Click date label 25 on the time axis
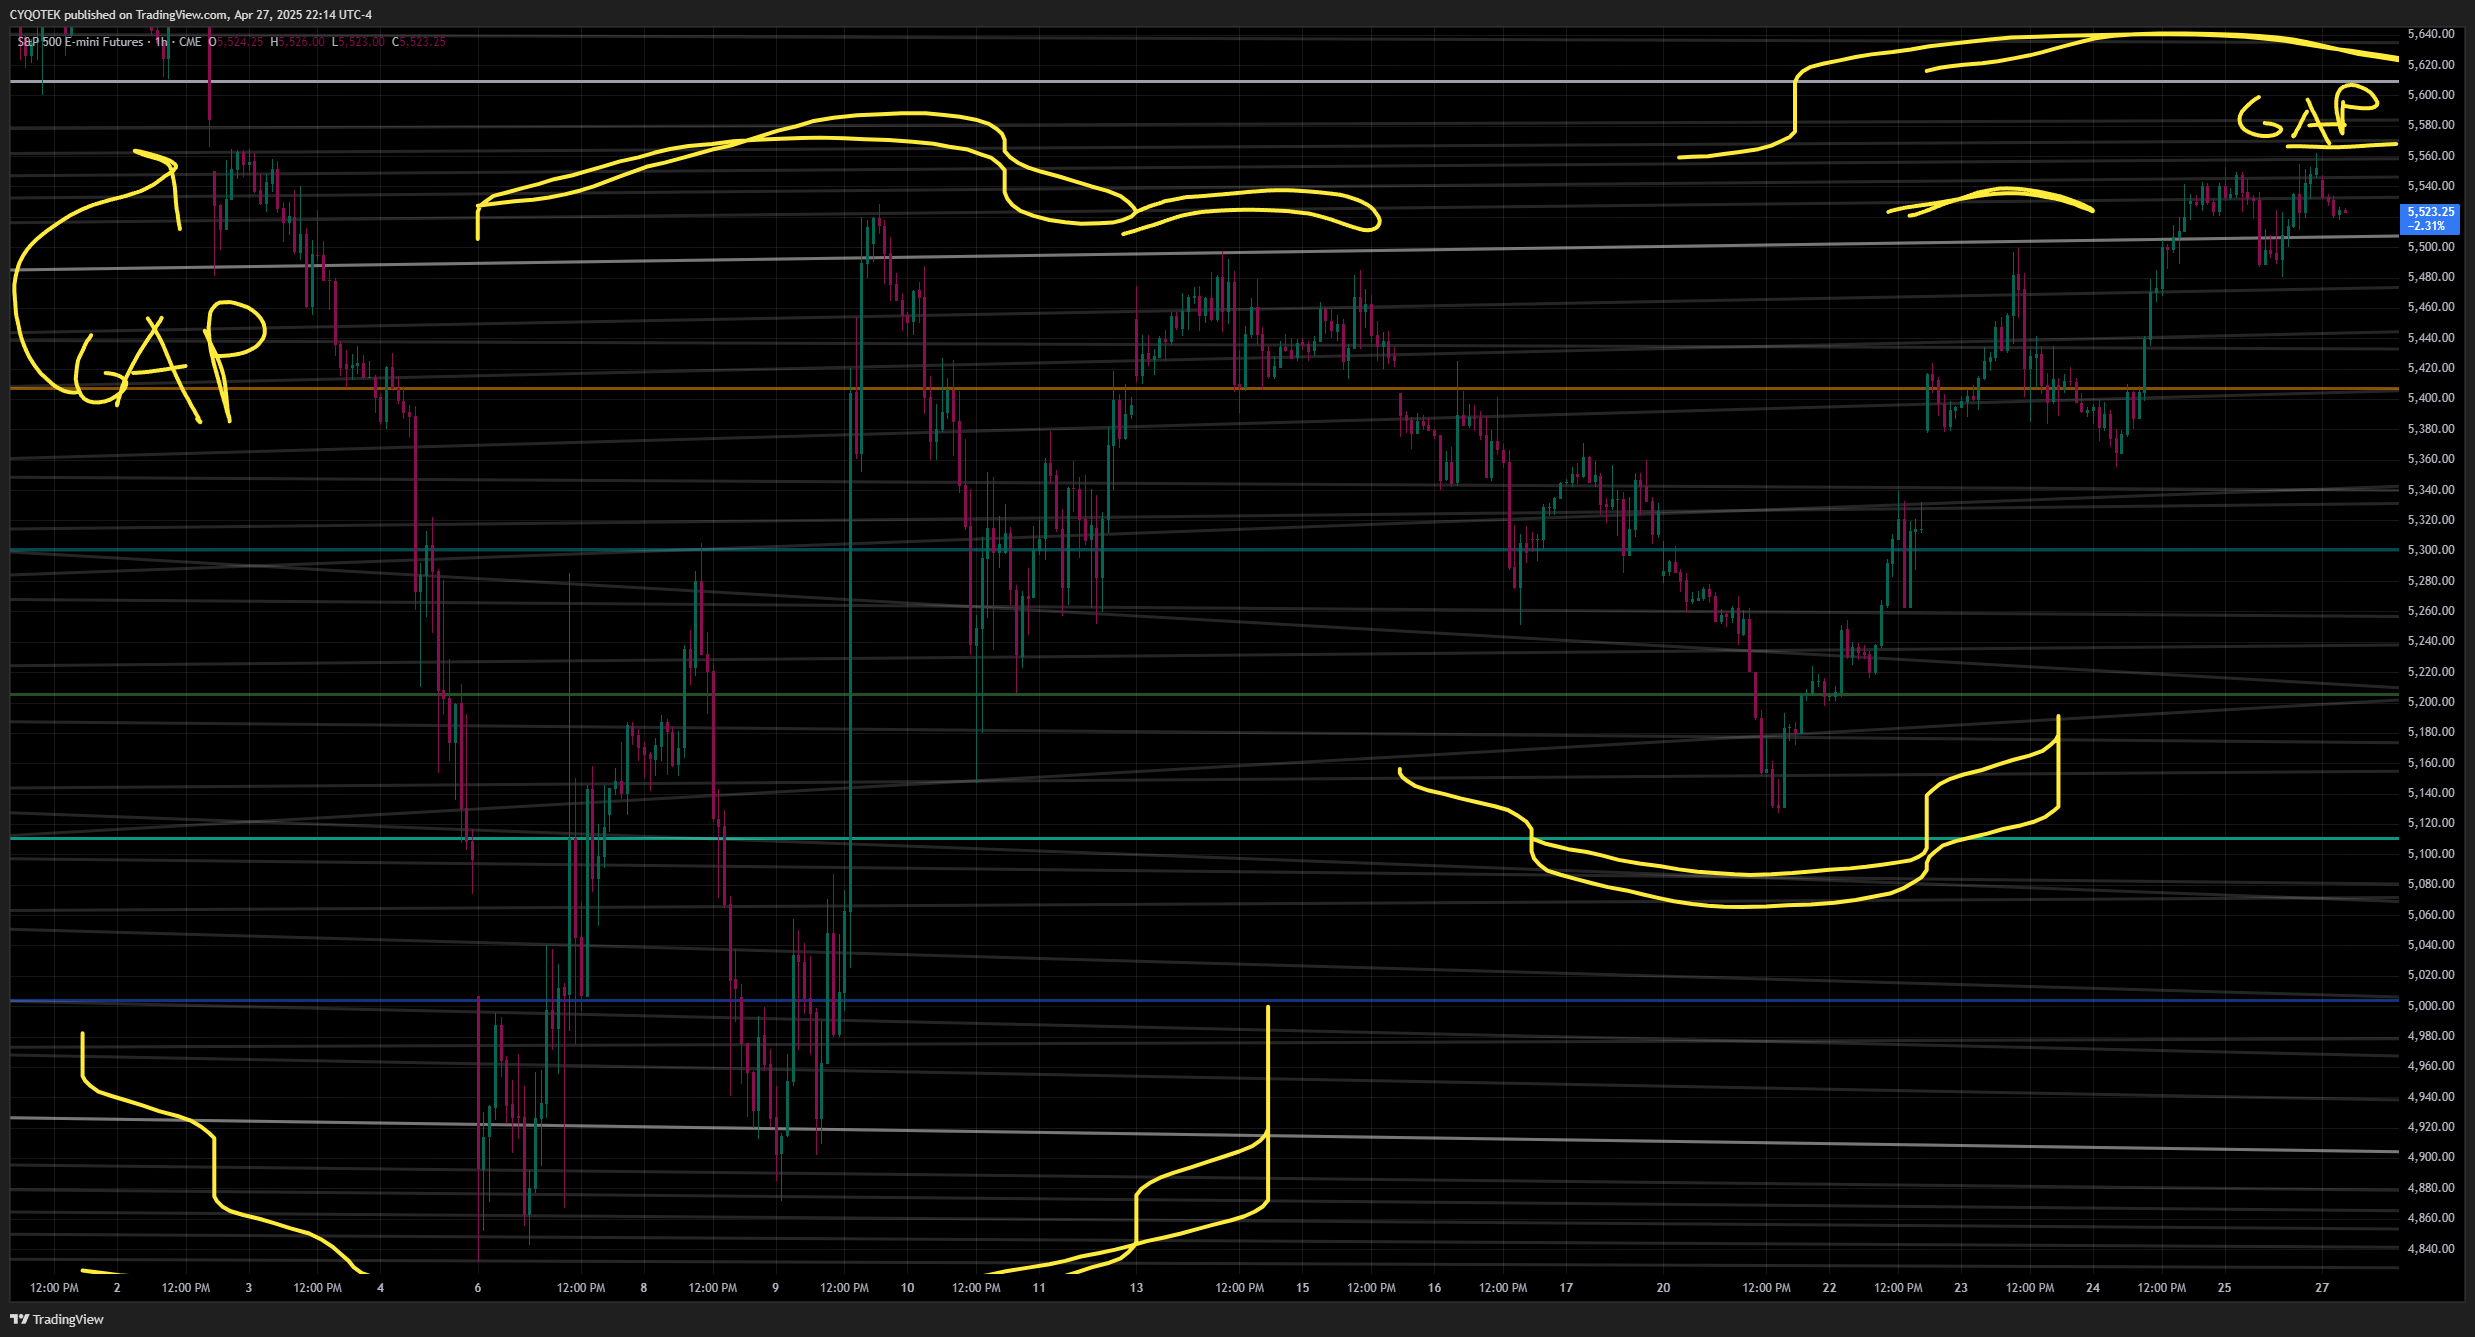This screenshot has height=1337, width=2475. click(x=2224, y=1288)
